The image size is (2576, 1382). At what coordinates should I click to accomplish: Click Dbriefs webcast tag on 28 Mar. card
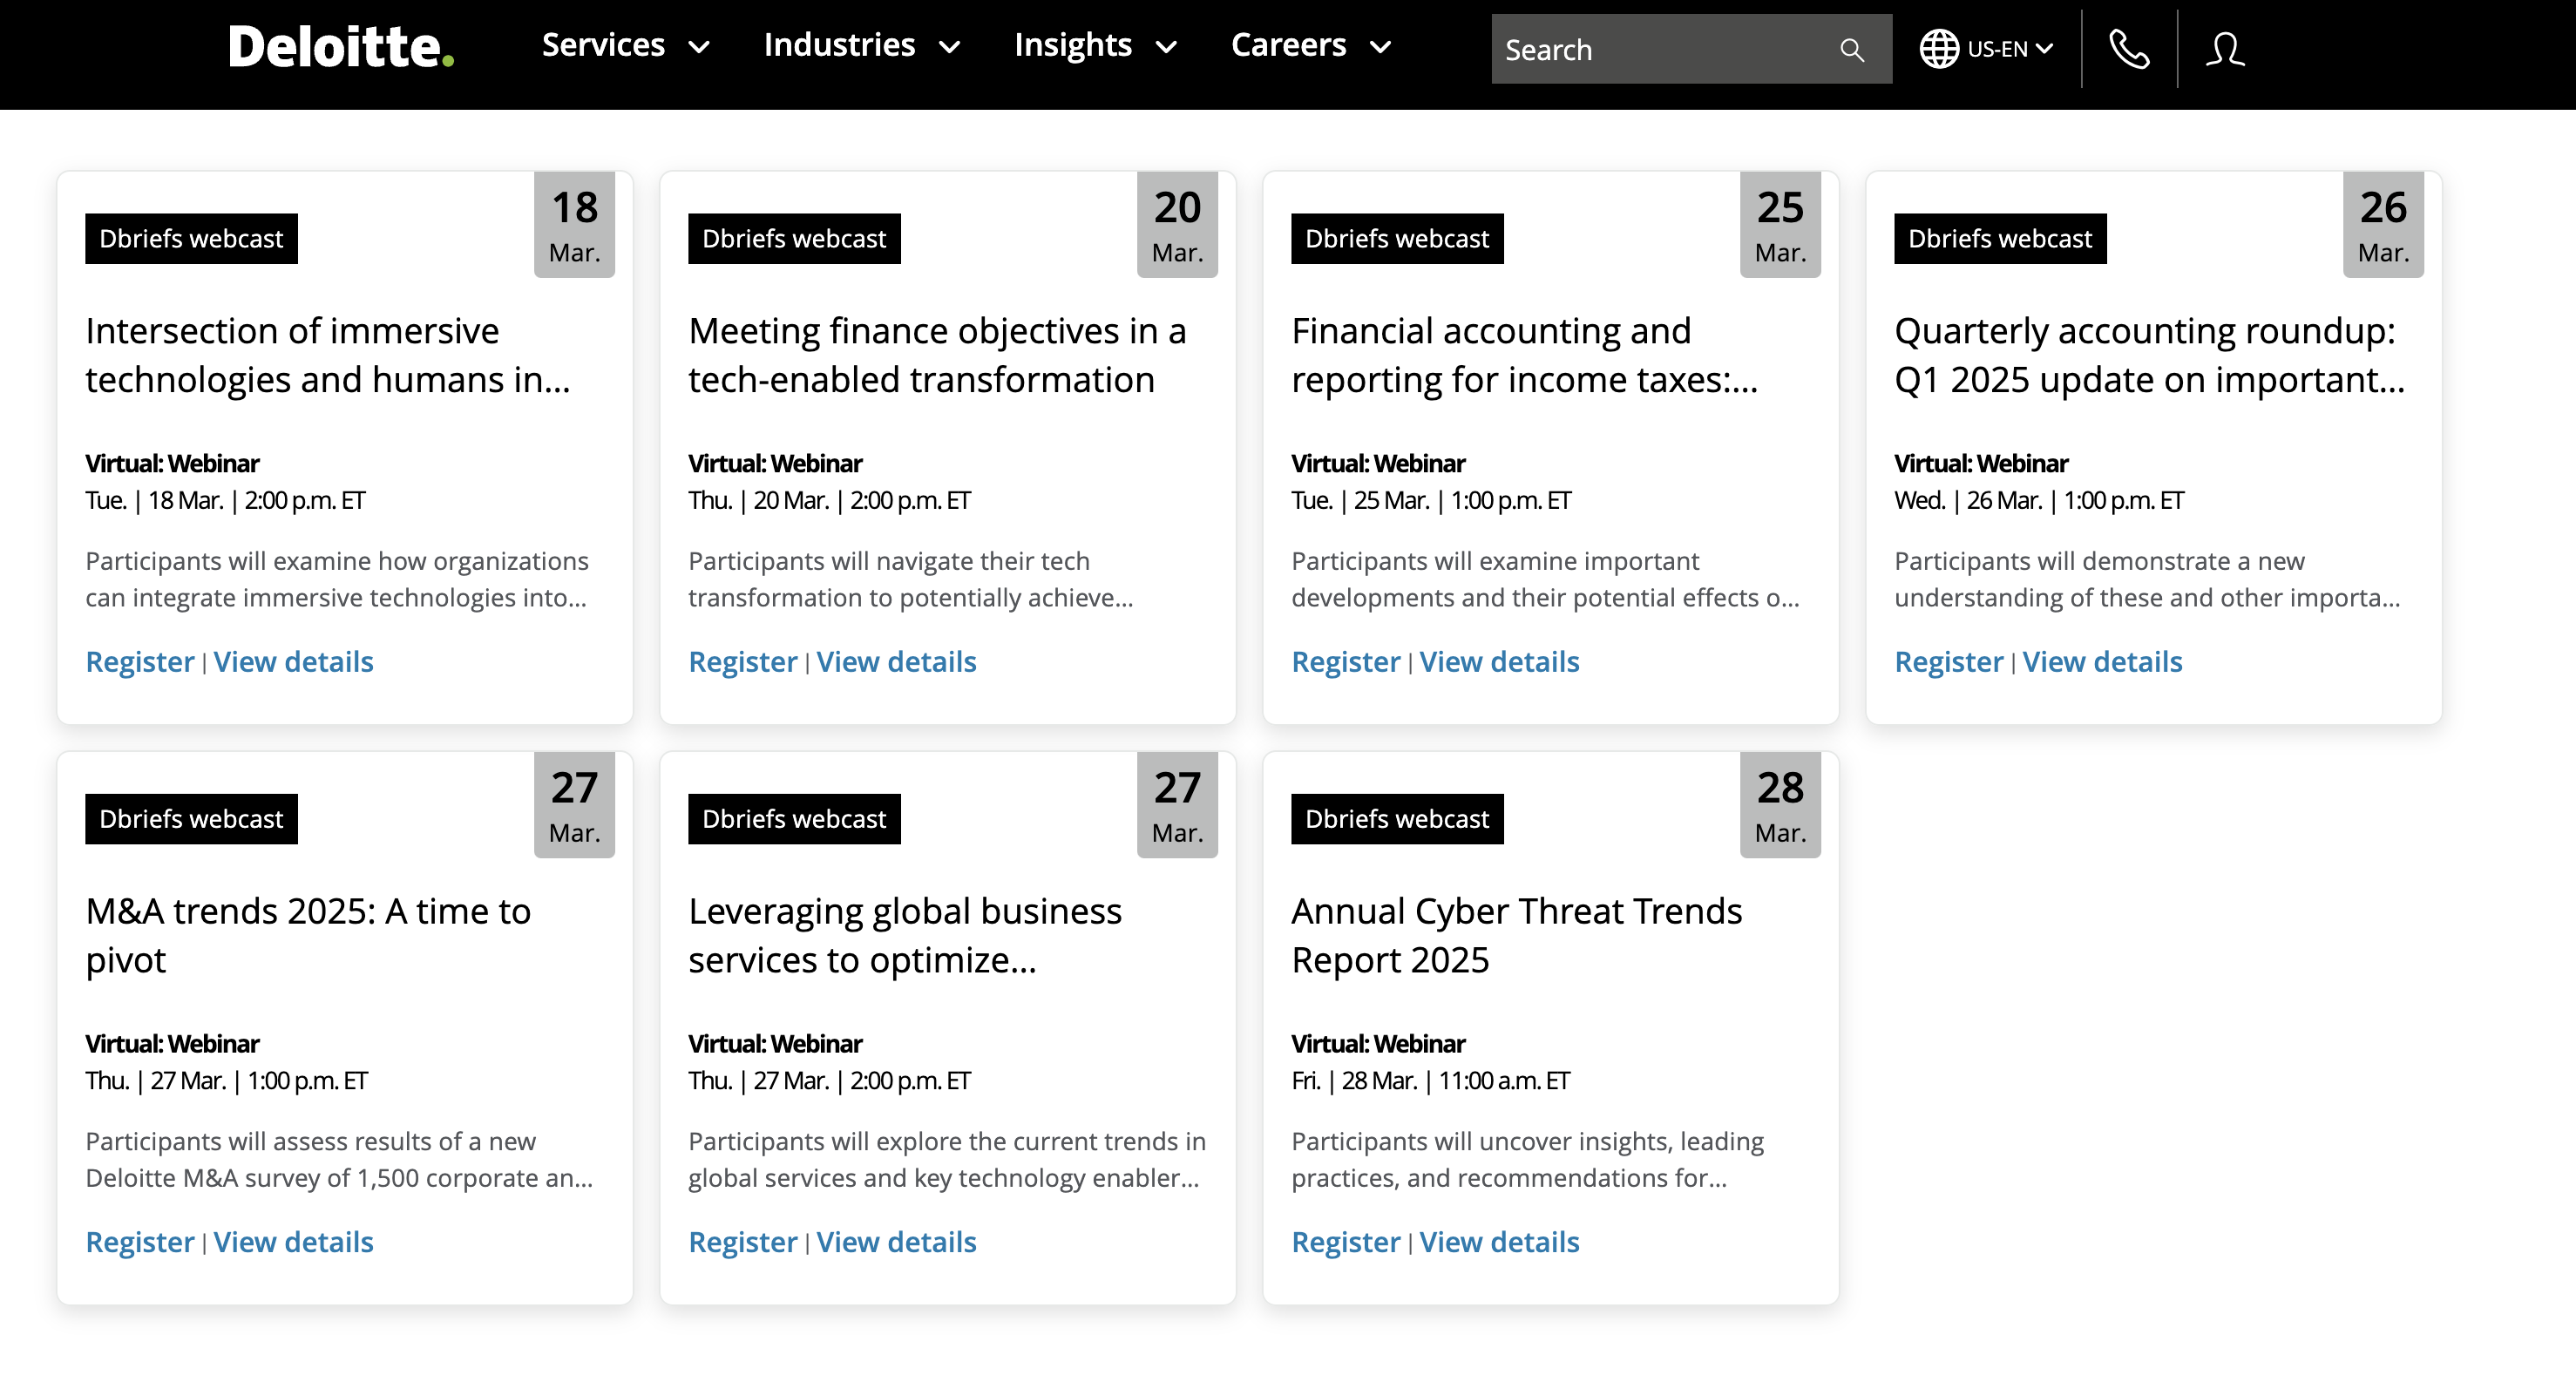tap(1397, 819)
